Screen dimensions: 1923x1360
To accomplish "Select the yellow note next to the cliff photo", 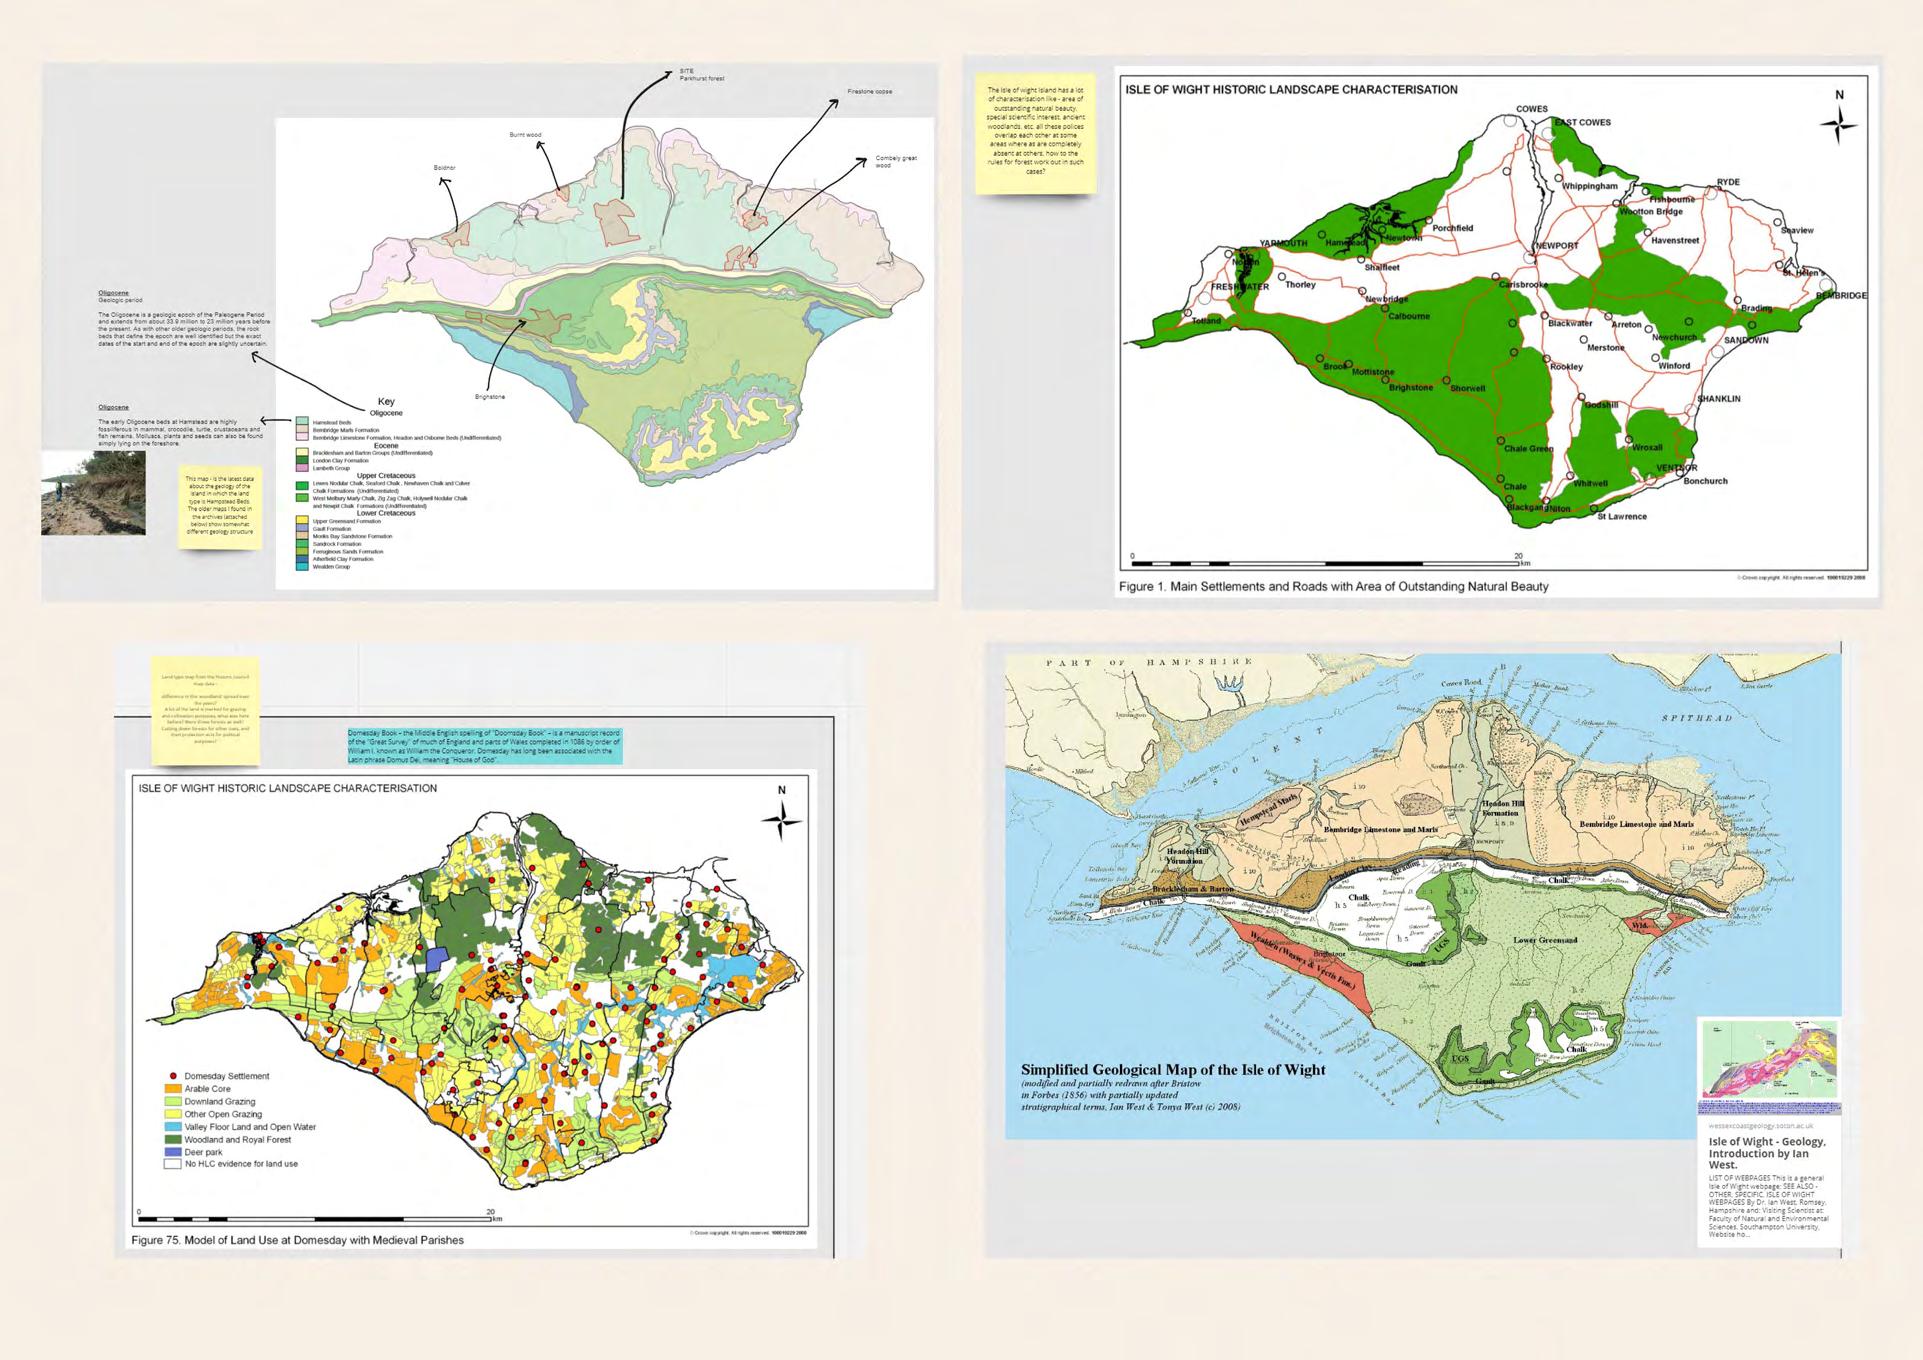I will click(220, 506).
